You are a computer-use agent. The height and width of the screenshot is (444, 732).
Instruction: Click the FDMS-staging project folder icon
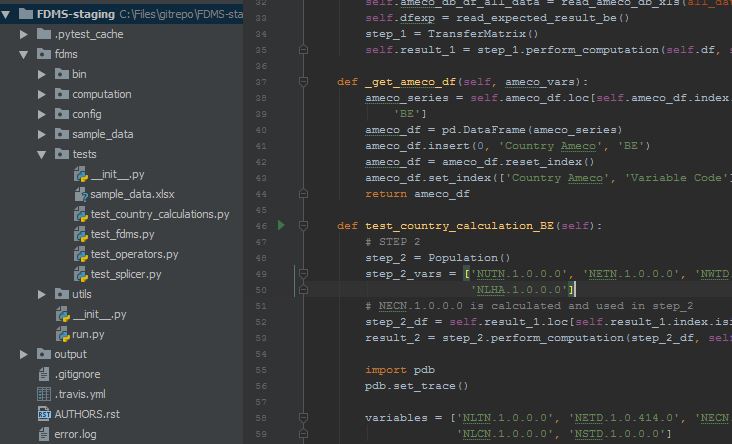pos(26,14)
